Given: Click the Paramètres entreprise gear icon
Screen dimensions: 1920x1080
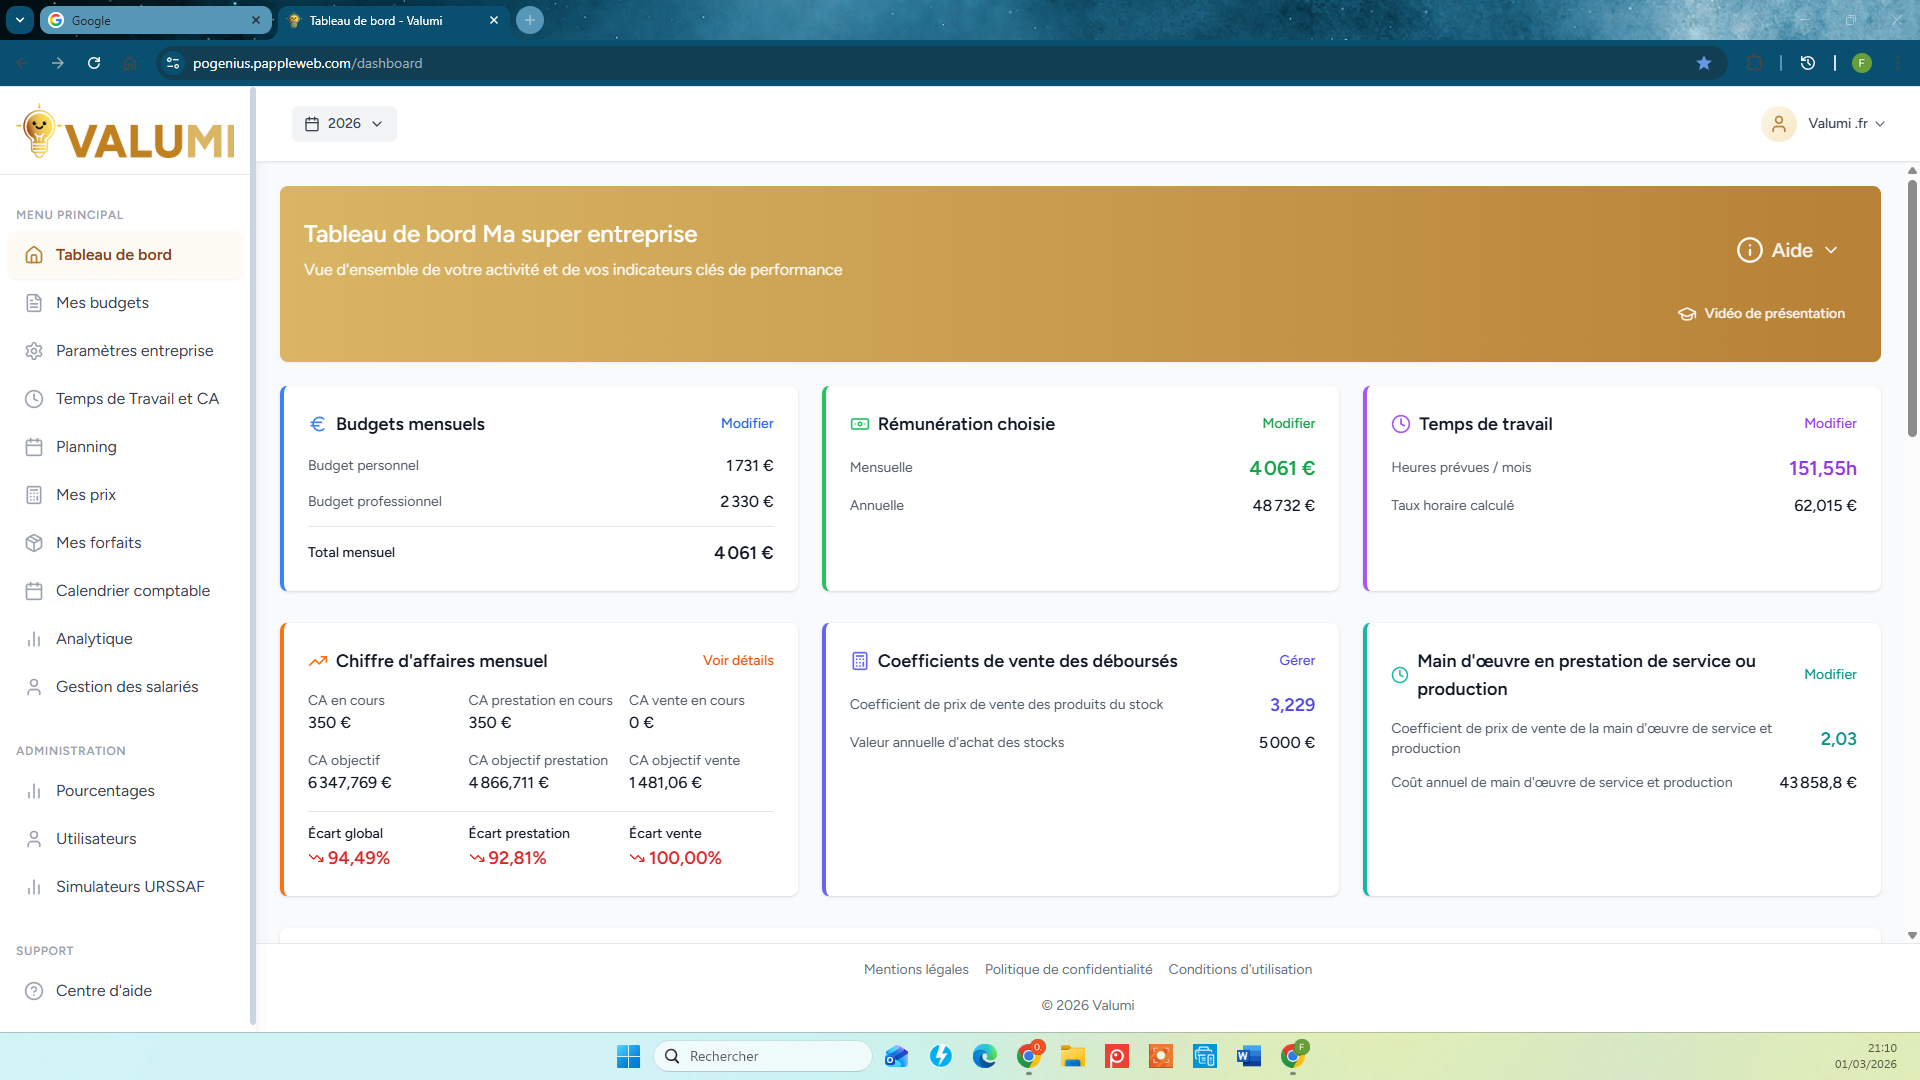Looking at the screenshot, I should [x=34, y=351].
